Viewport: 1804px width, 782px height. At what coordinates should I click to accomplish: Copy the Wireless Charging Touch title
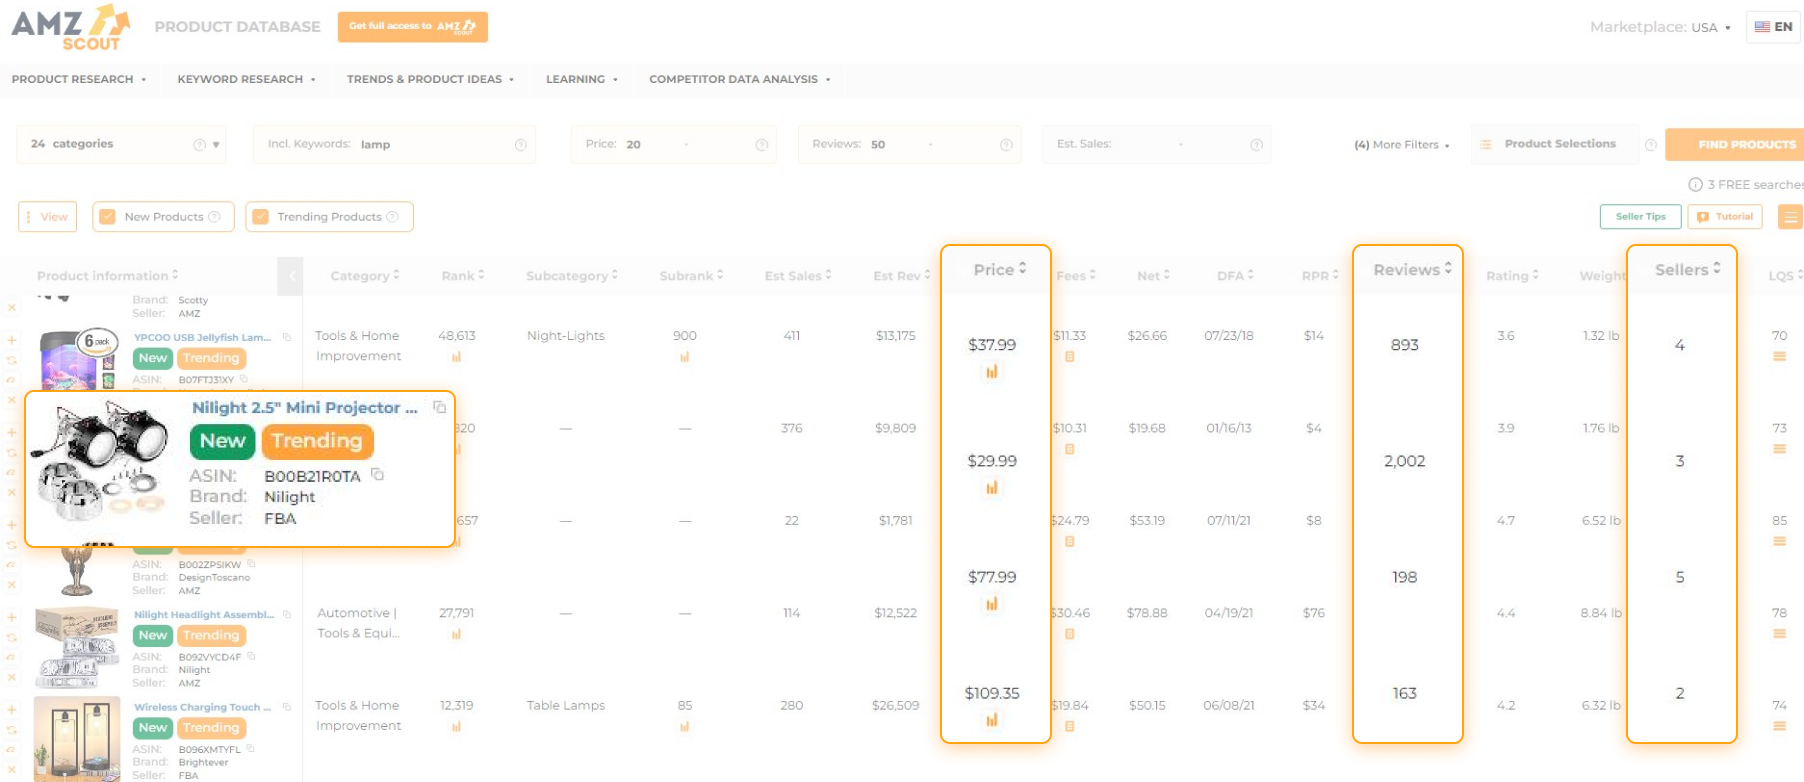287,707
